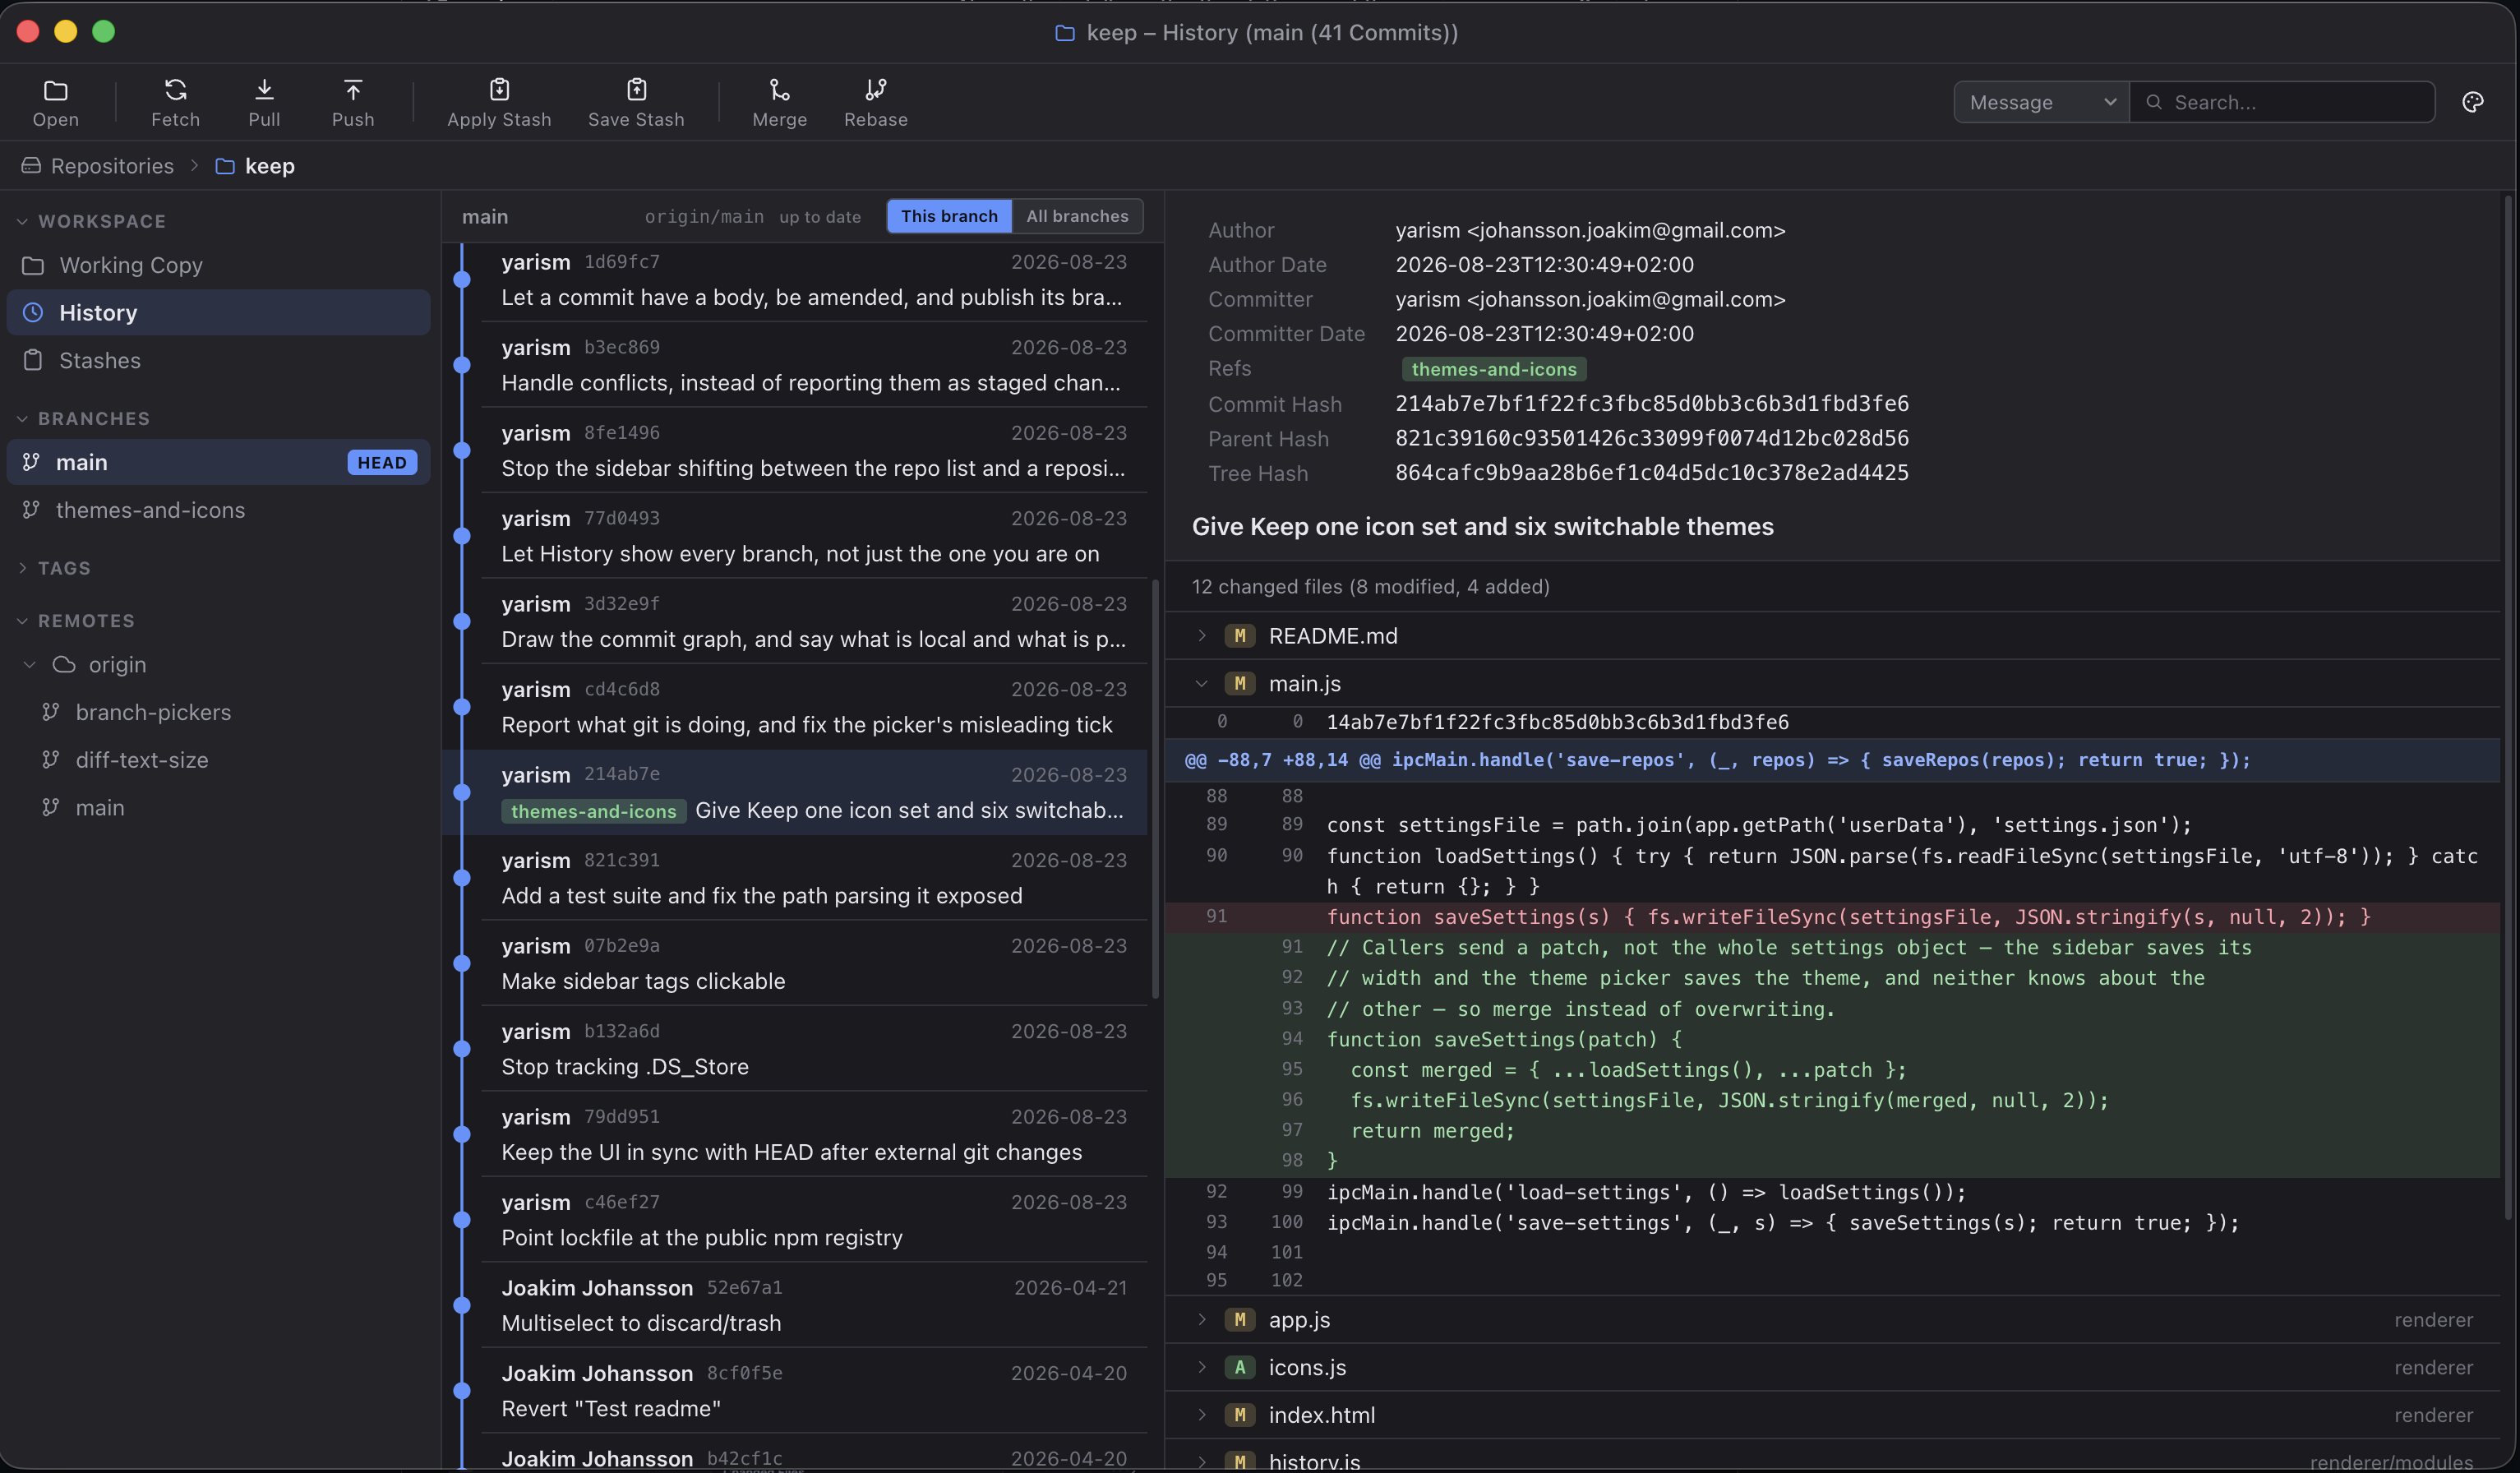
Task: Click the keep breadcrumb label
Action: [x=270, y=166]
